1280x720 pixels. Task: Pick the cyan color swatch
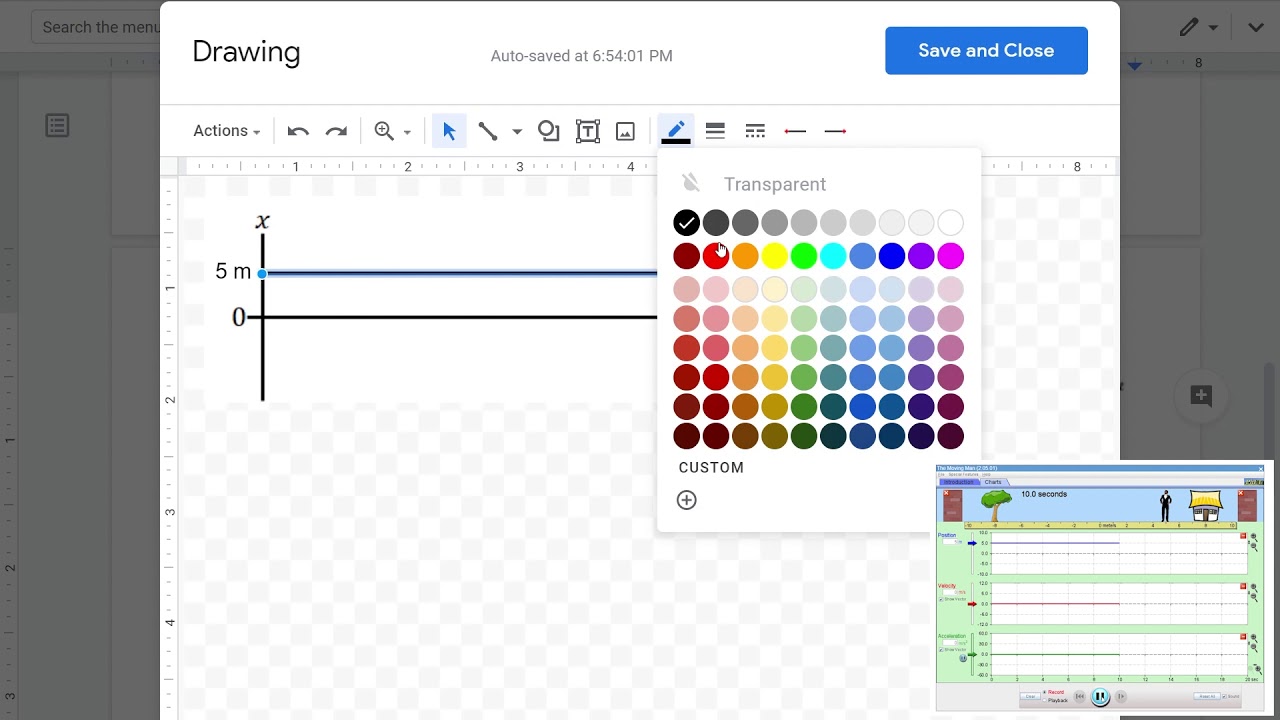[833, 256]
